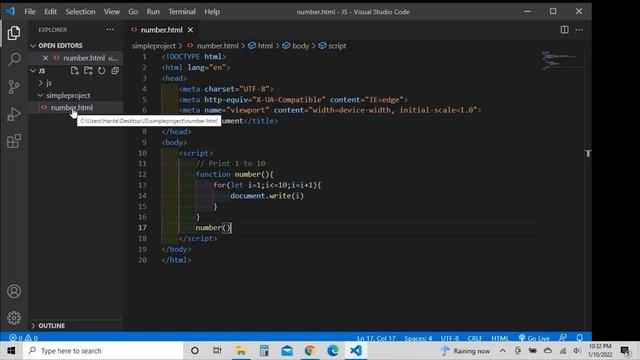Open the Manage gear icon
The image size is (640, 360).
[14, 318]
